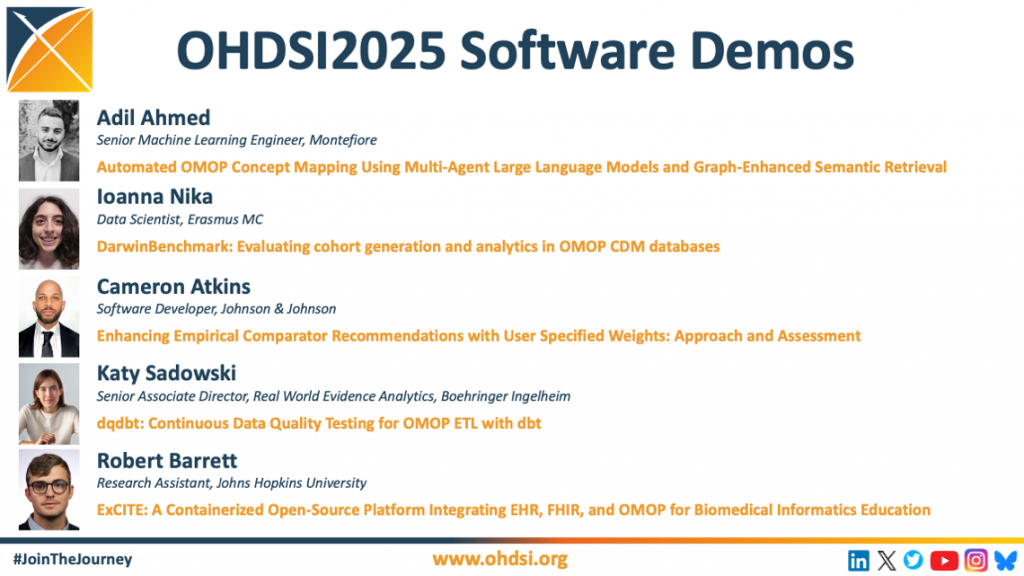The height and width of the screenshot is (576, 1024).
Task: Open the LinkedIn icon
Action: click(x=858, y=560)
